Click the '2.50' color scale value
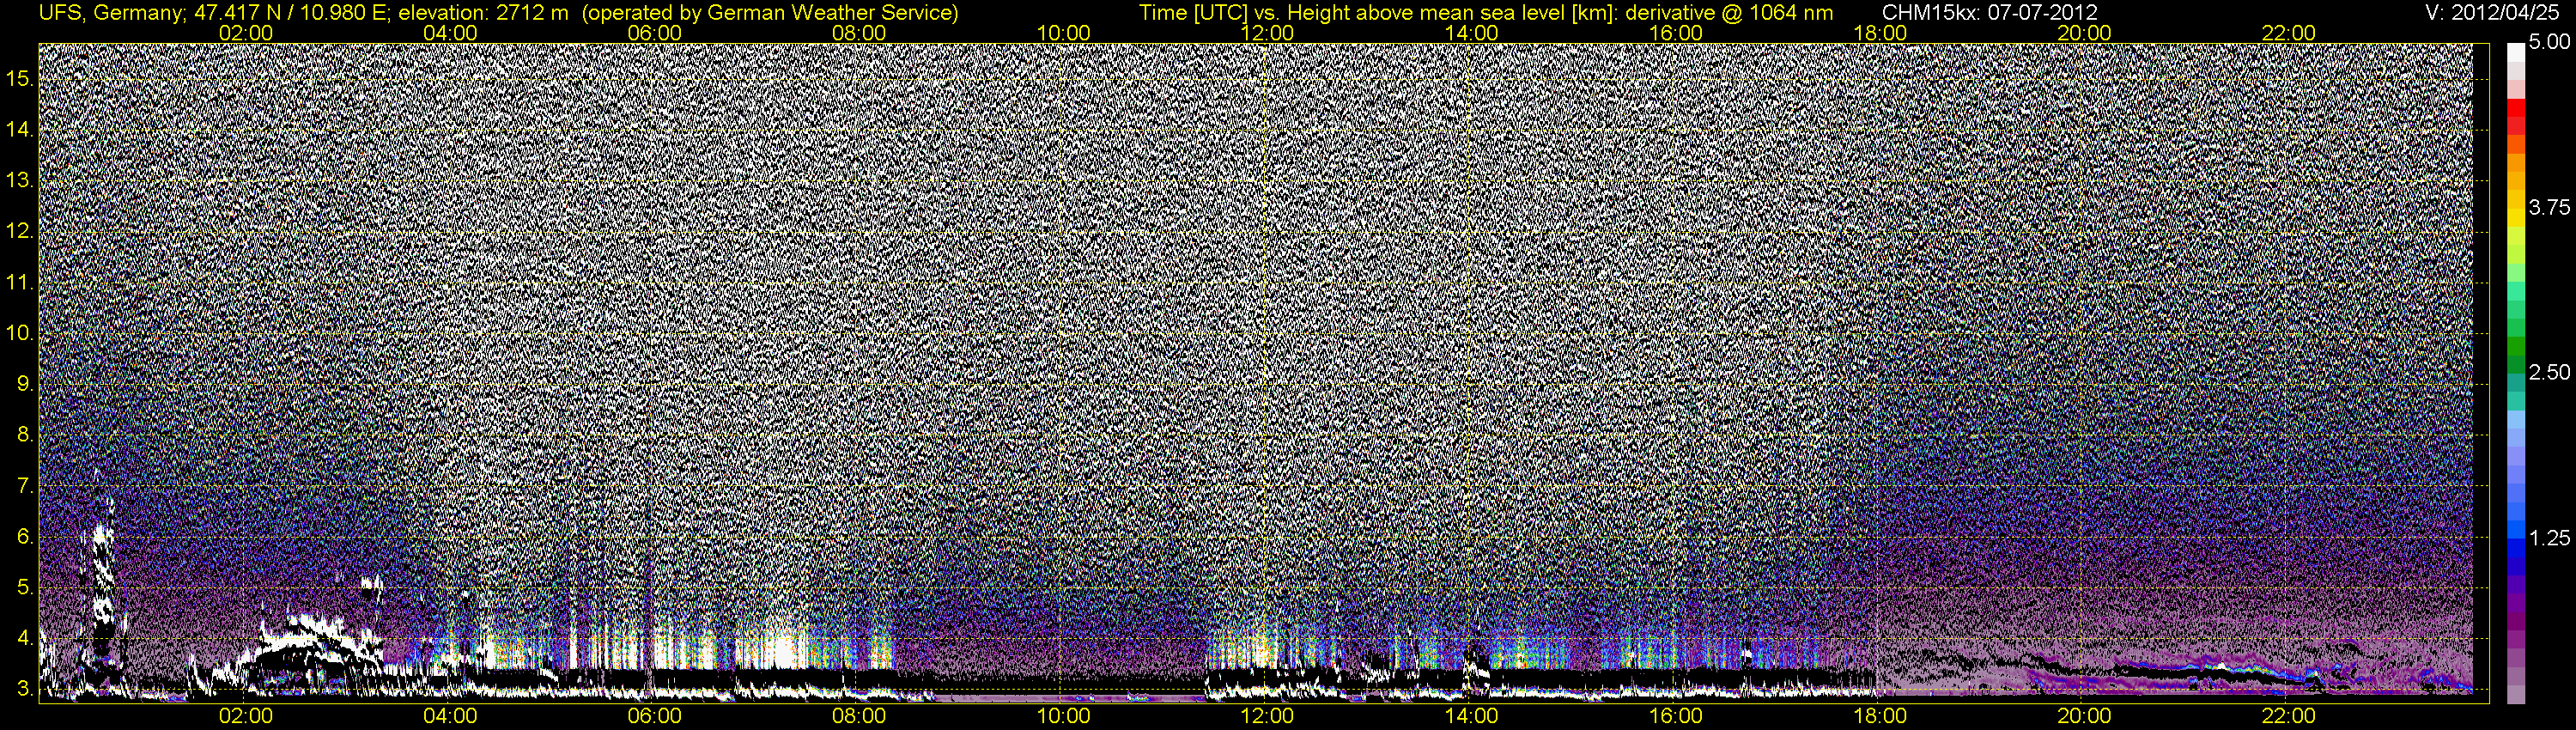Image resolution: width=2576 pixels, height=730 pixels. pos(2549,372)
